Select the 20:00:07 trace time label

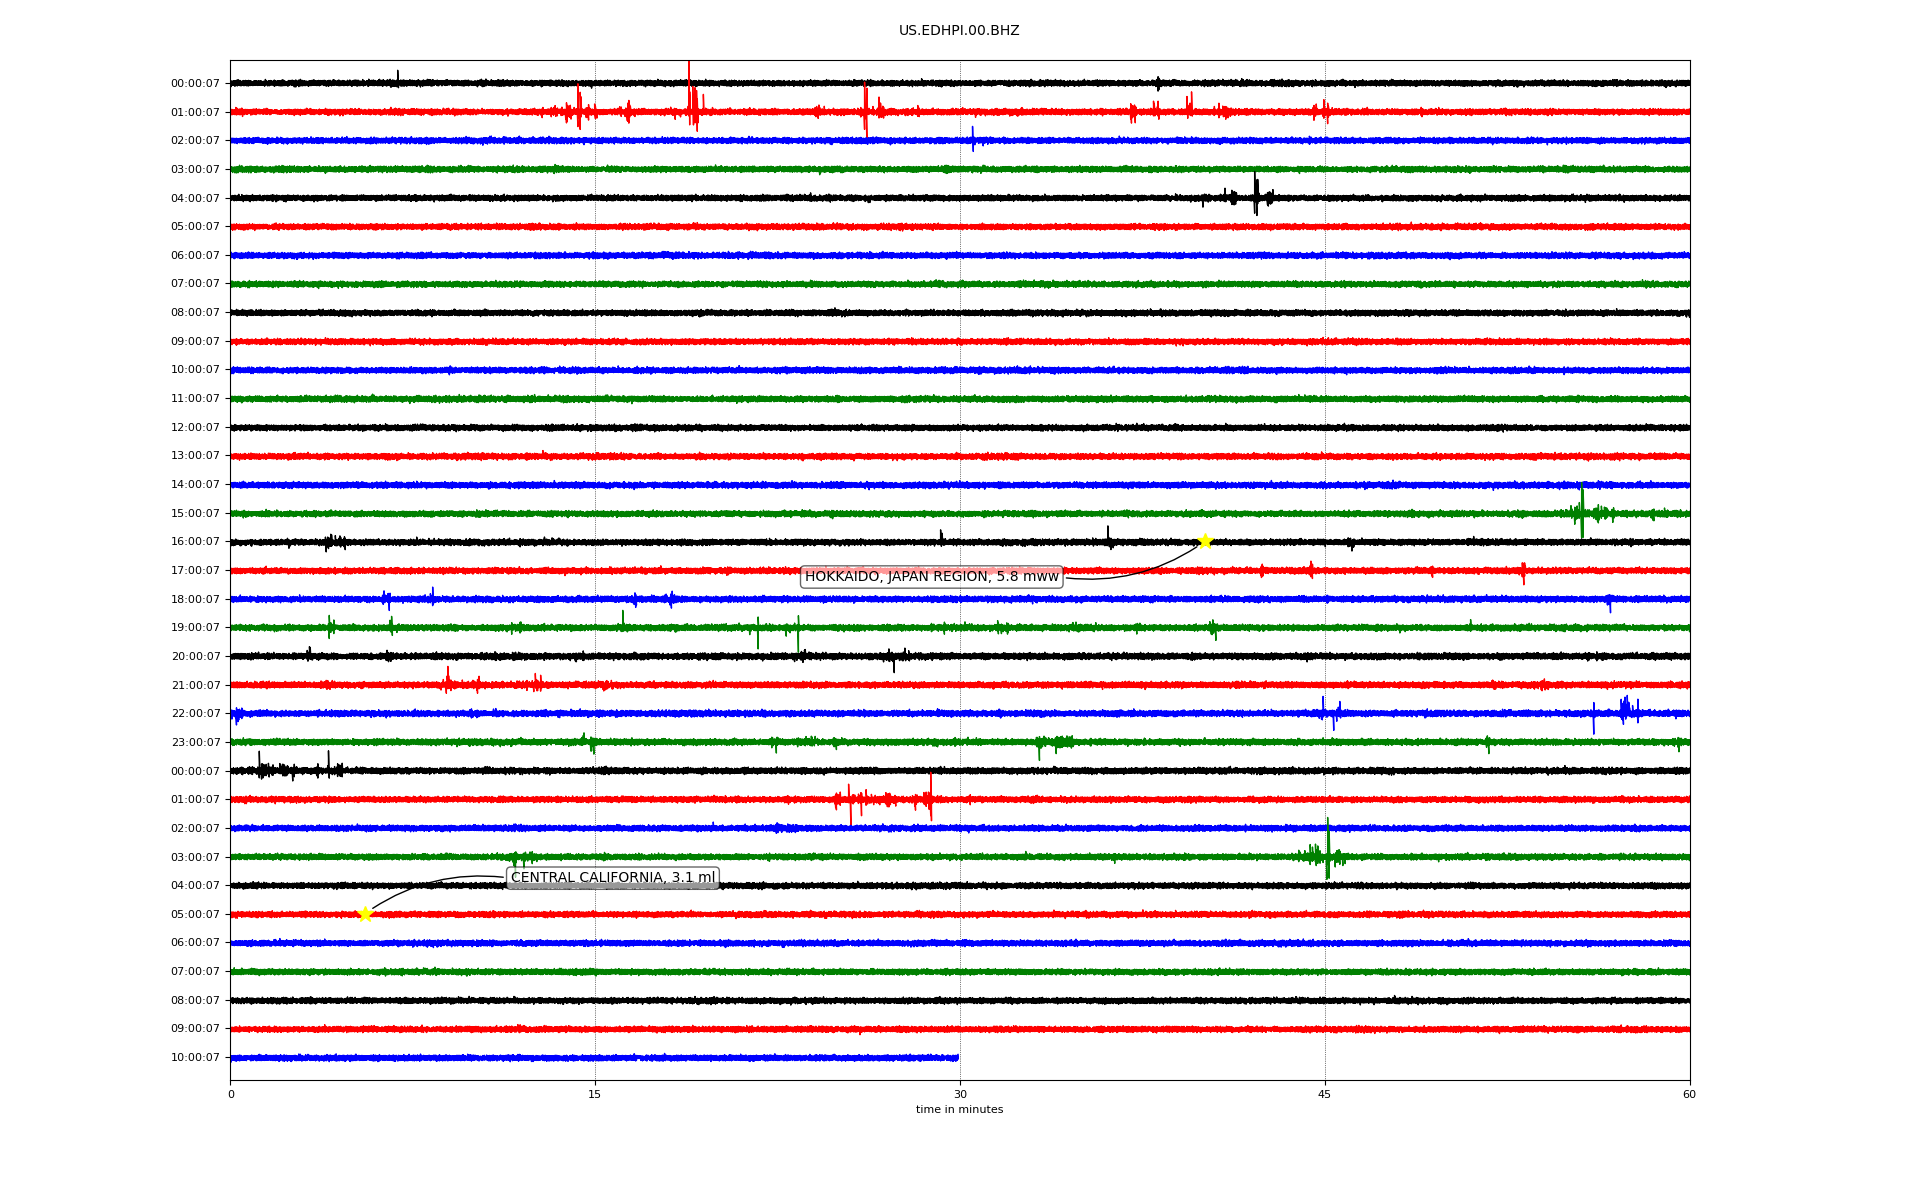[x=195, y=657]
